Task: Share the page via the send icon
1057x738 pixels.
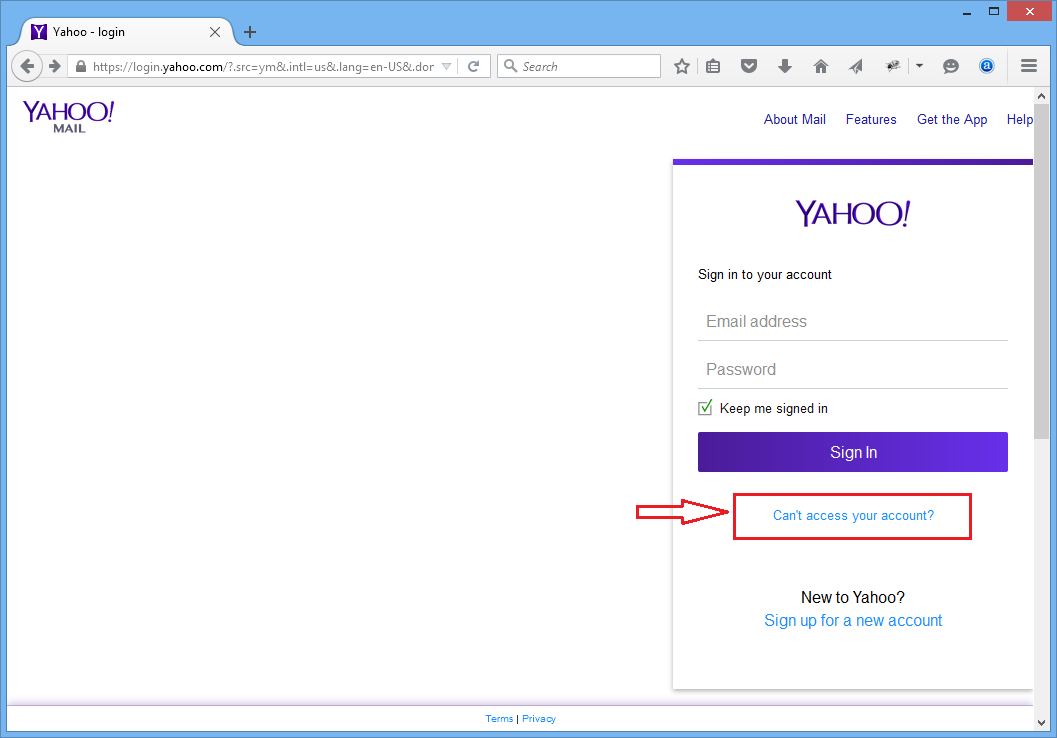Action: click(856, 66)
